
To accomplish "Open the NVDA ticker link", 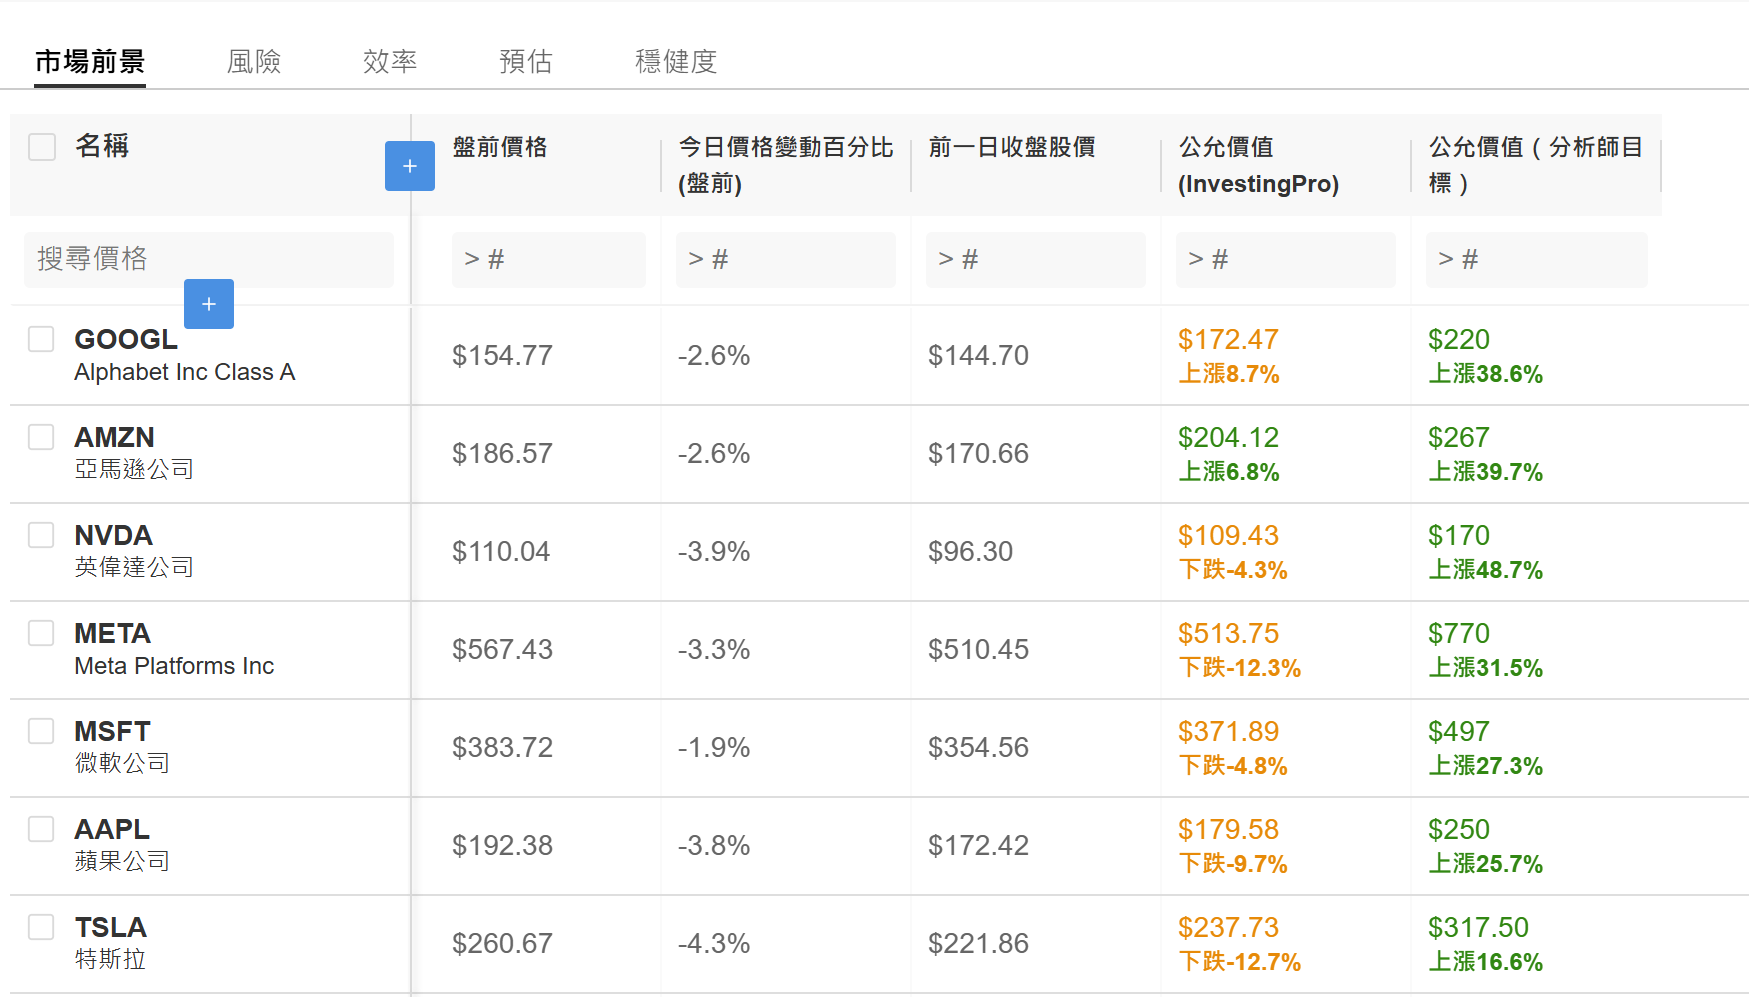I will click(114, 535).
